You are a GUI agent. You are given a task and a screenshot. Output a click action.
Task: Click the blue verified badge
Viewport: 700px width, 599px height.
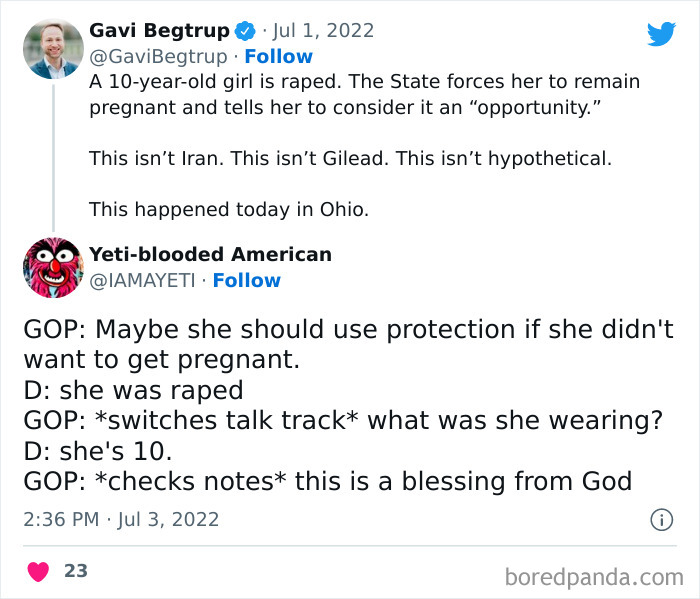[x=244, y=31]
